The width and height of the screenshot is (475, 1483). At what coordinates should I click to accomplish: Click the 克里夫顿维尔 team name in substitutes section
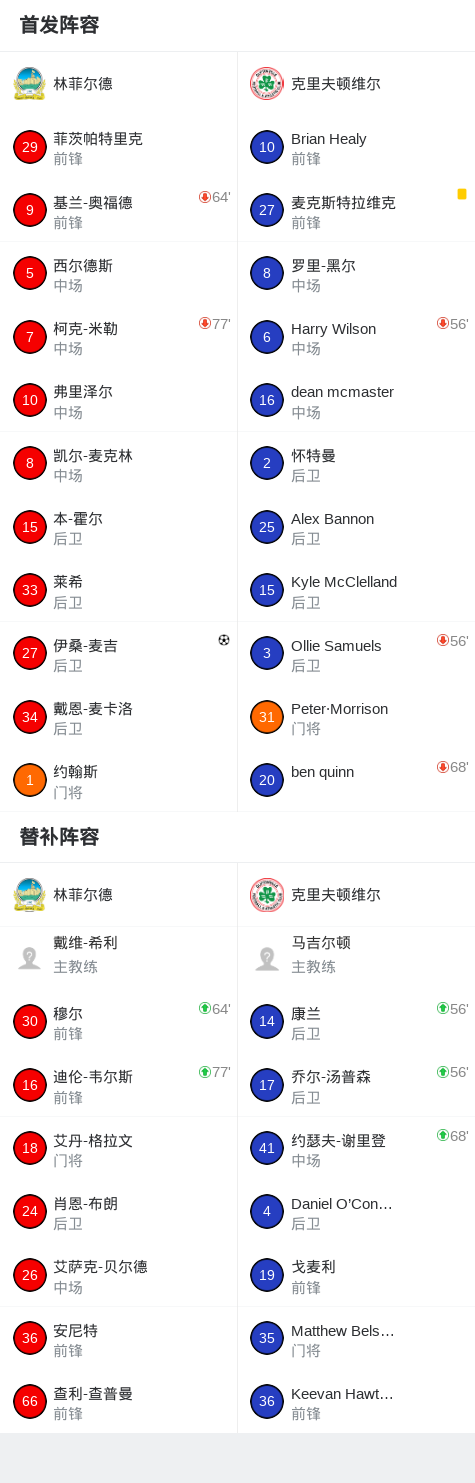click(x=336, y=895)
